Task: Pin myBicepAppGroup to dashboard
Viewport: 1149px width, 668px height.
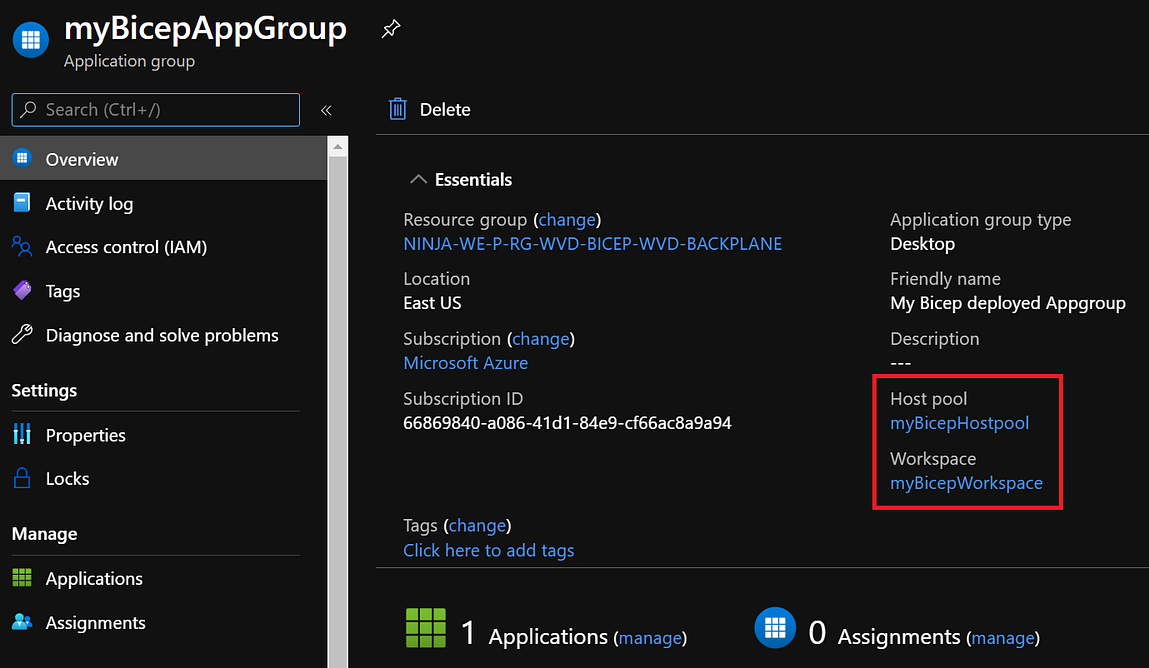Action: 391,29
